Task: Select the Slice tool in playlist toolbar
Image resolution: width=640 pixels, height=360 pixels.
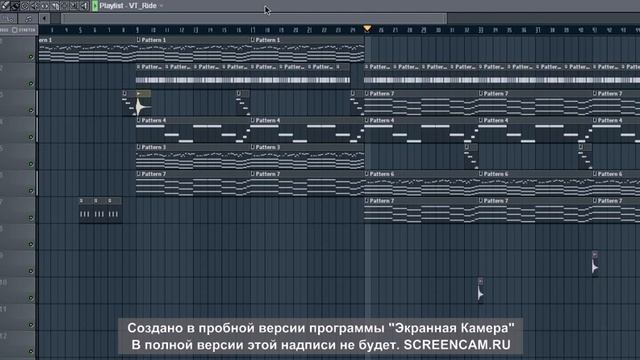Action: click(54, 6)
